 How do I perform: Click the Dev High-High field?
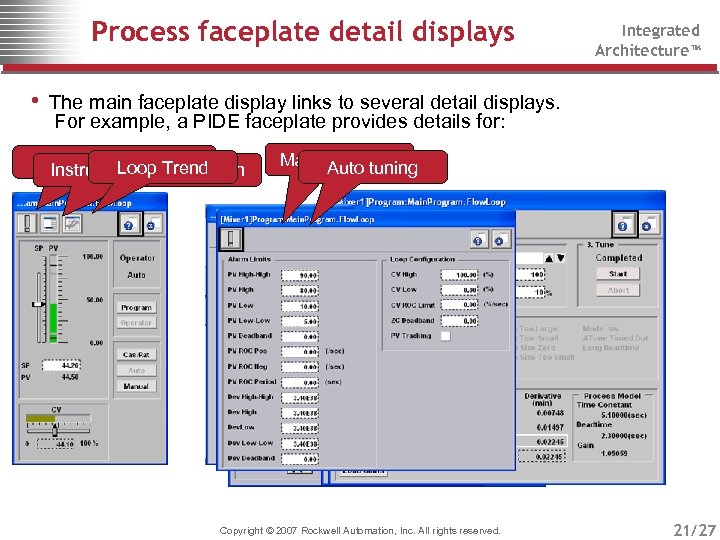300,398
